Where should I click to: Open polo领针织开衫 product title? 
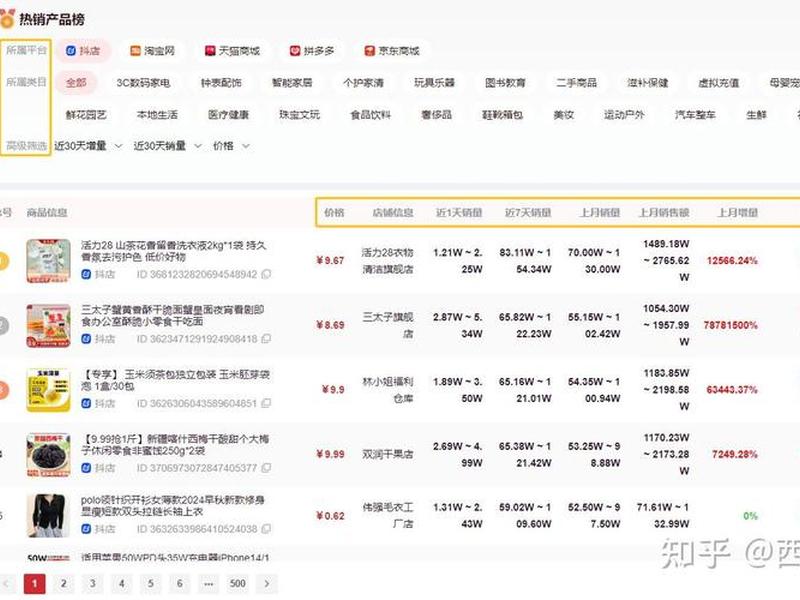[172, 506]
